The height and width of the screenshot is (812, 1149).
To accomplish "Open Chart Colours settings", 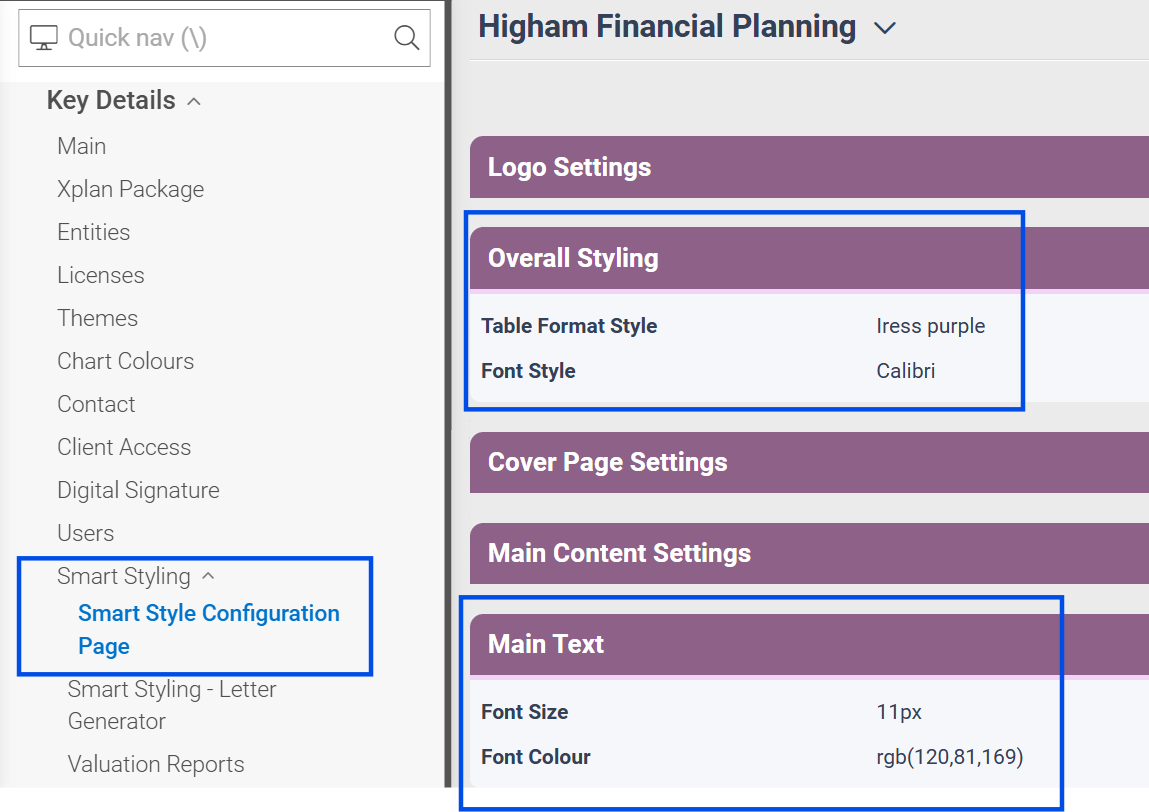I will pos(126,361).
